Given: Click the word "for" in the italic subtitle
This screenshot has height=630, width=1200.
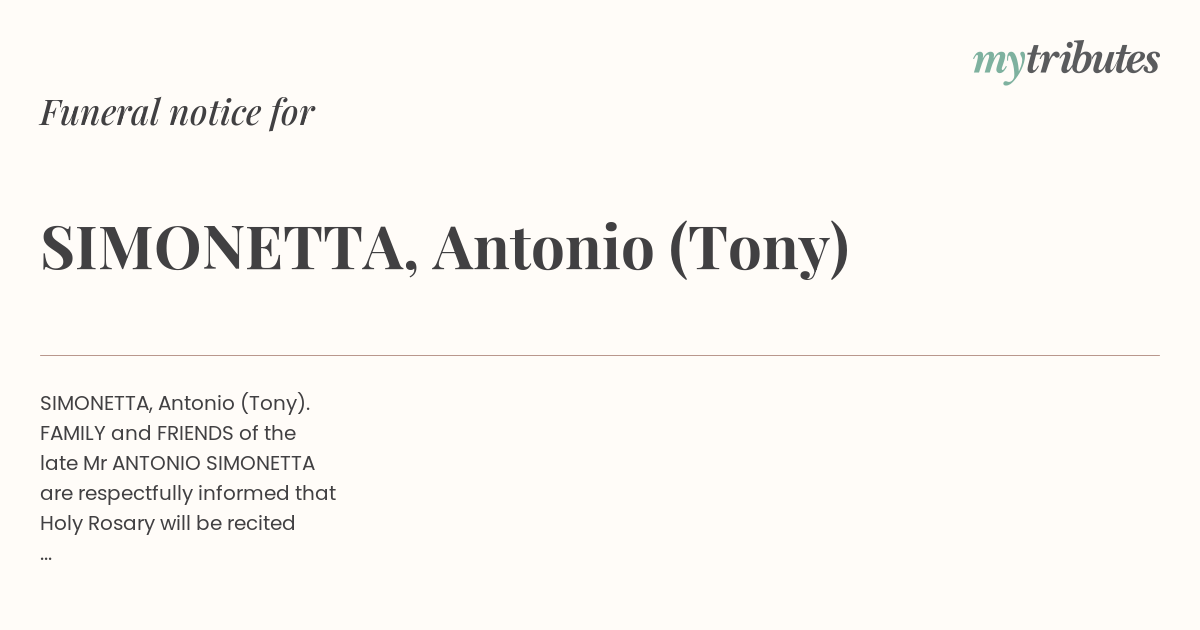Looking at the screenshot, I should (292, 112).
